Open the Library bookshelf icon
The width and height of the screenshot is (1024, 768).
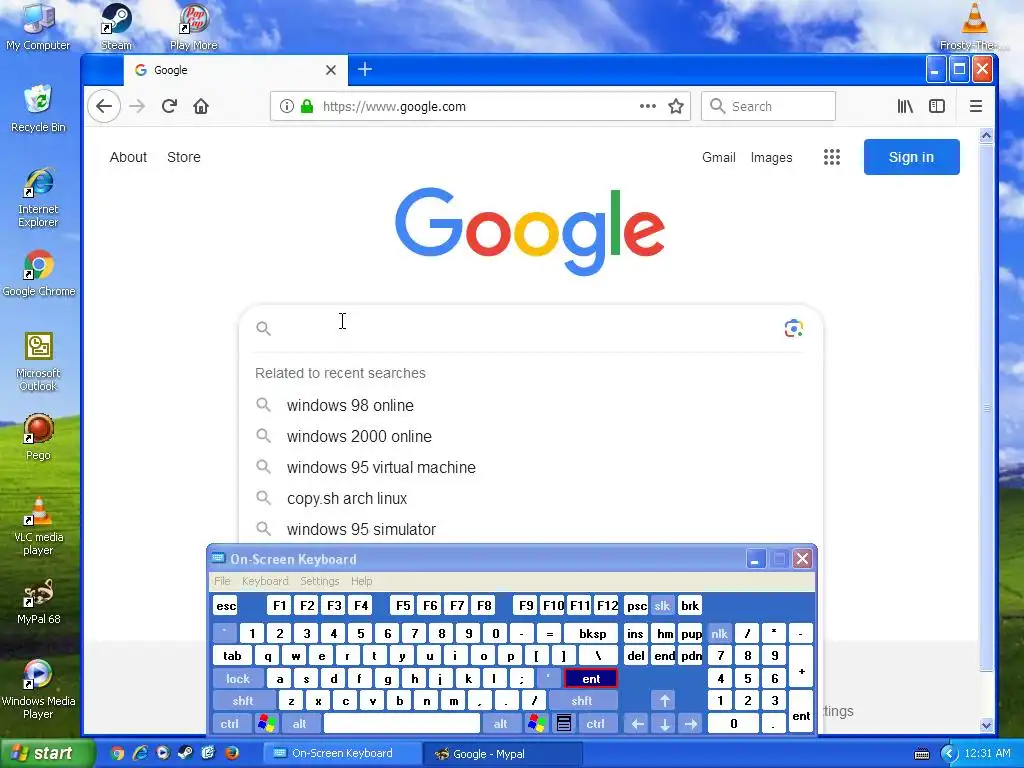[x=905, y=106]
